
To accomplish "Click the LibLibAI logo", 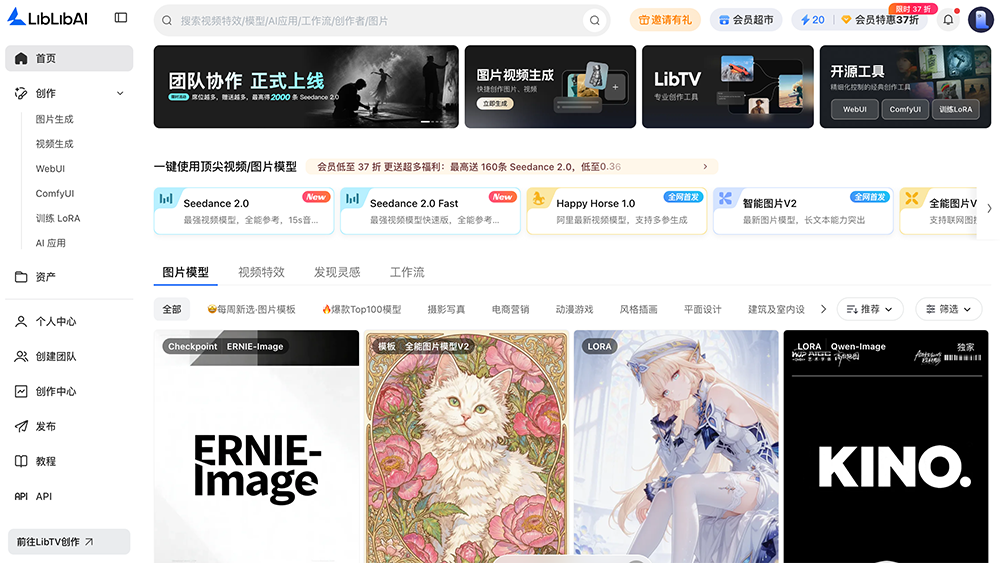I will (x=47, y=18).
